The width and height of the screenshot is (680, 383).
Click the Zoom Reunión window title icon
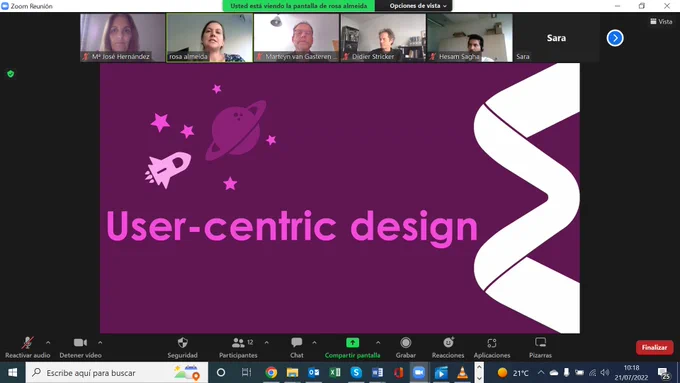(5, 6)
